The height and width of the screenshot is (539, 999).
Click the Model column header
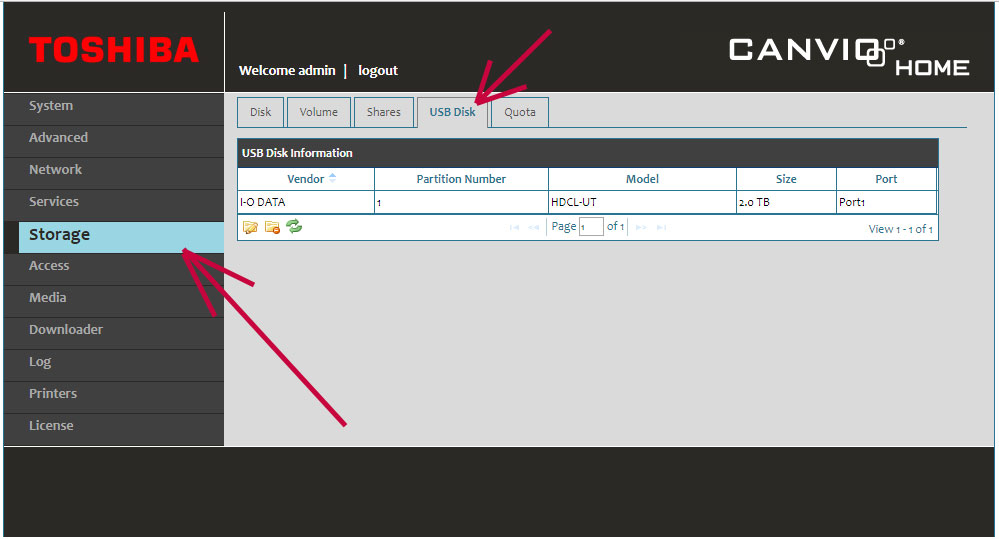tap(642, 179)
